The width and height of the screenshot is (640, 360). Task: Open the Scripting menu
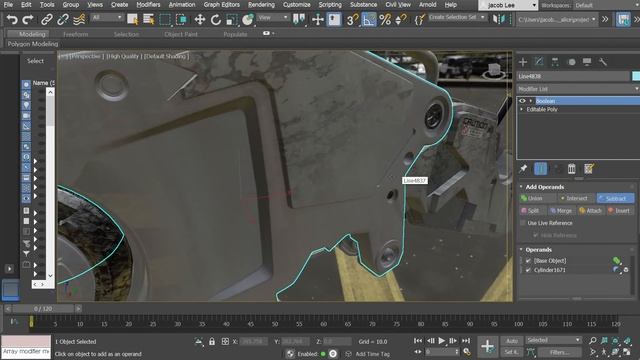pyautogui.click(x=330, y=5)
